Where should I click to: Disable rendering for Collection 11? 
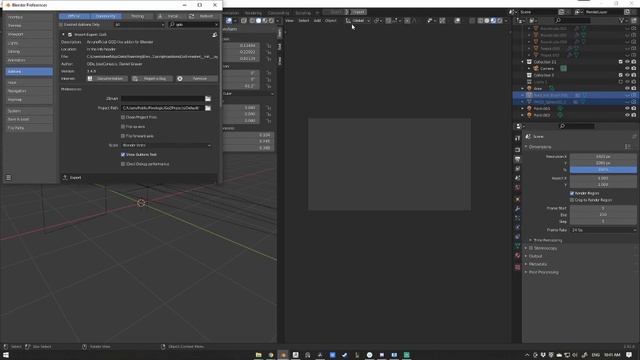tap(634, 62)
